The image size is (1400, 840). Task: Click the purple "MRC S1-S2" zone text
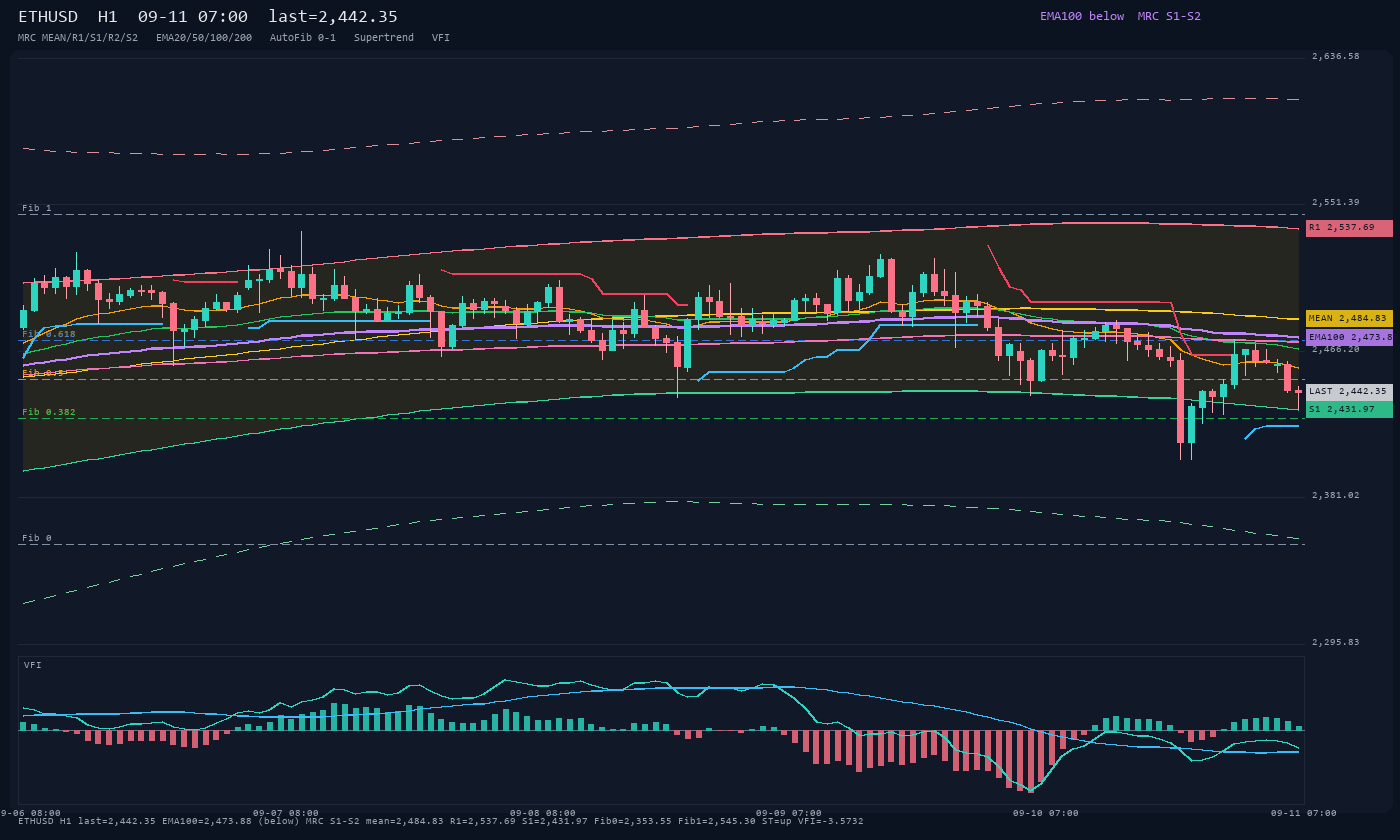click(x=1169, y=16)
